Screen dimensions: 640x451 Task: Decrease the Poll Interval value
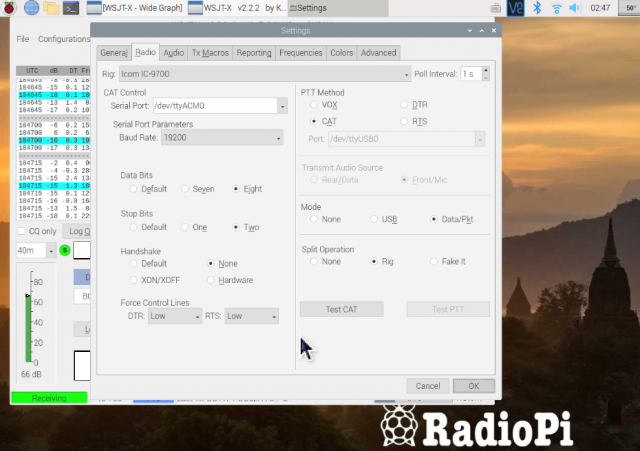coord(485,78)
